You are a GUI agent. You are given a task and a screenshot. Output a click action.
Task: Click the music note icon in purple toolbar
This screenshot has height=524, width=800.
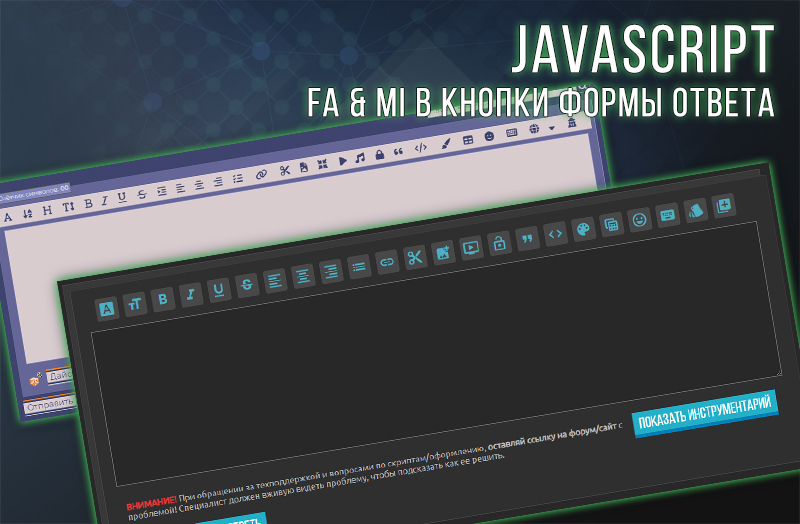(360, 158)
